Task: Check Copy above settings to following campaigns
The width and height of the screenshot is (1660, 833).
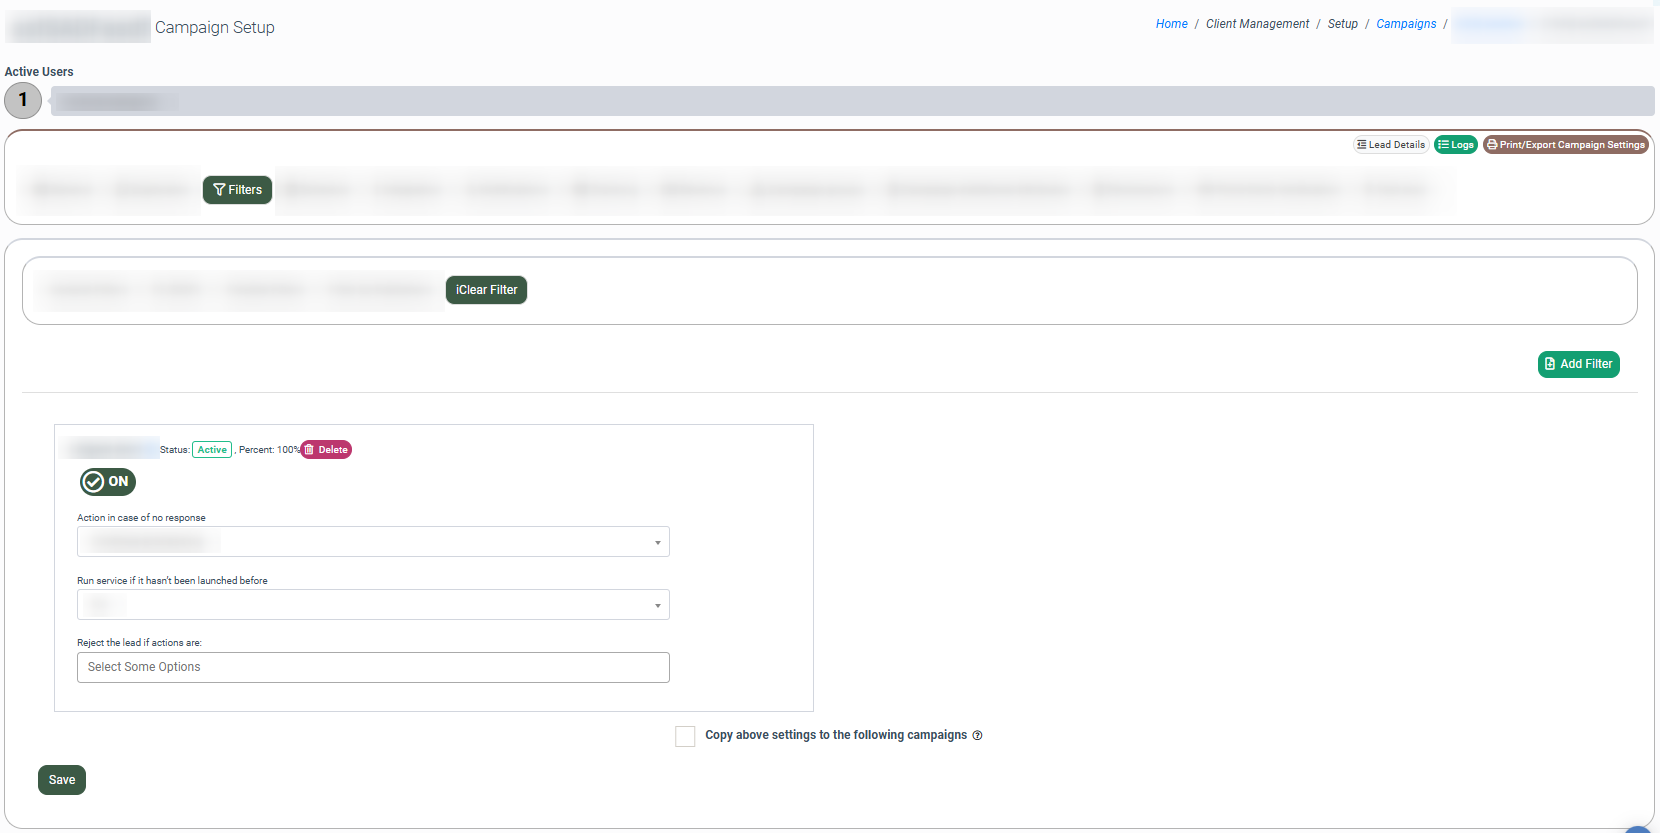Action: coord(685,736)
